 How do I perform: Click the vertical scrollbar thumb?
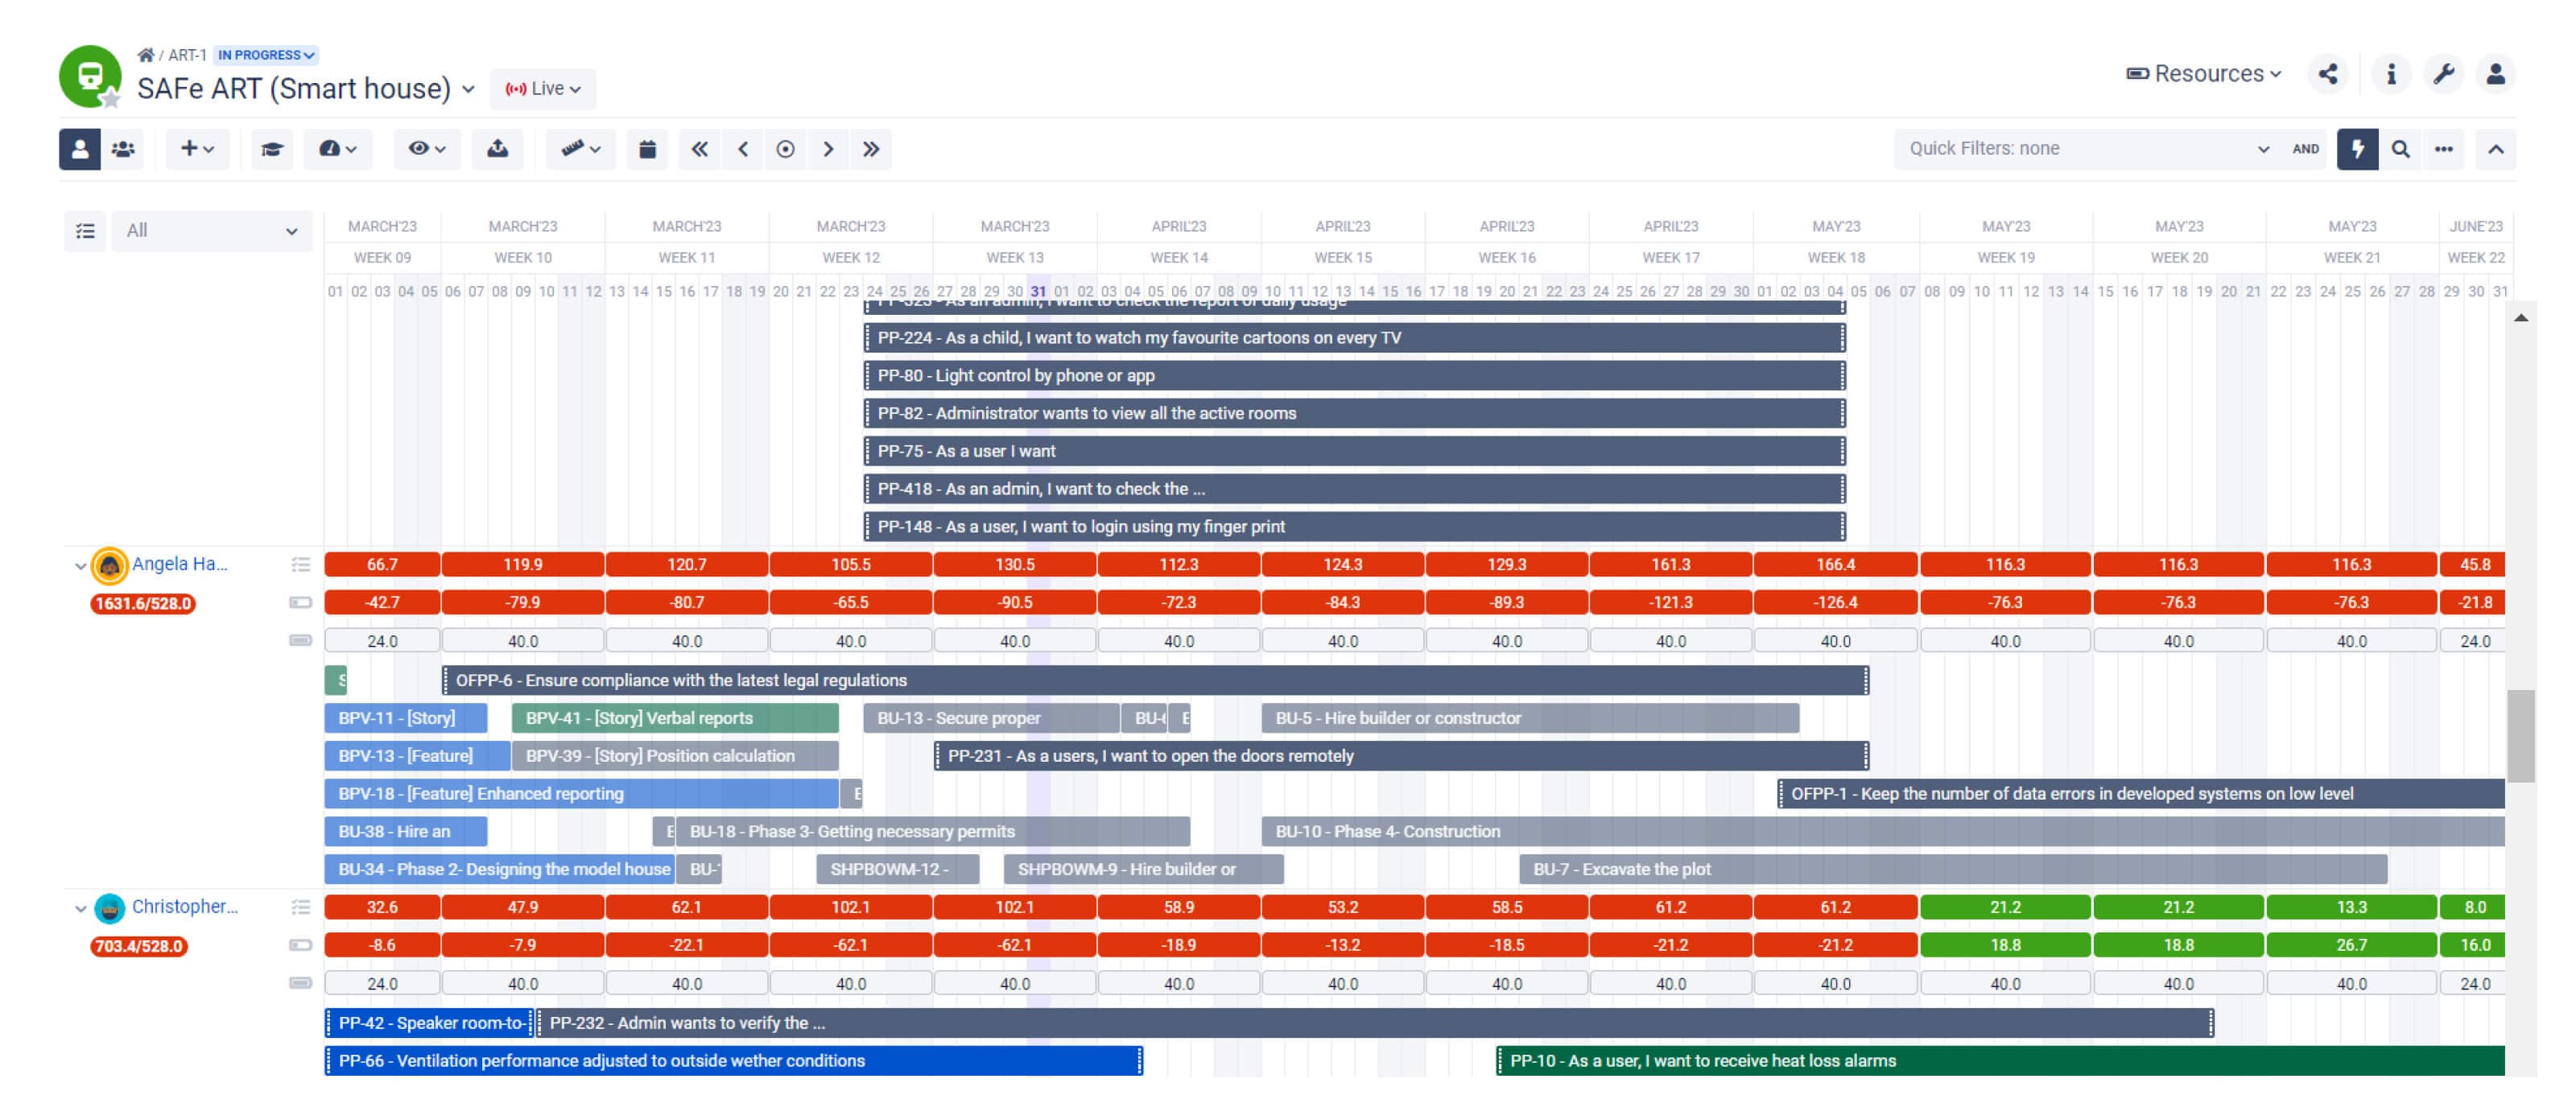(x=2520, y=736)
